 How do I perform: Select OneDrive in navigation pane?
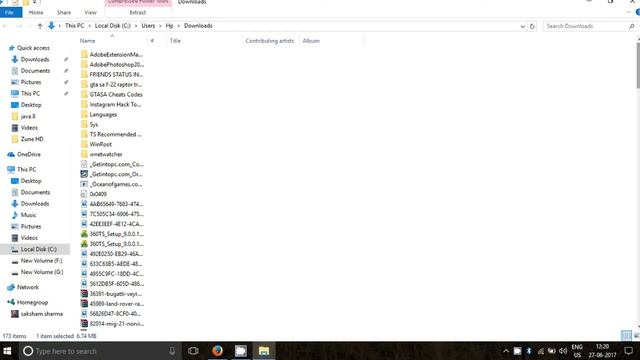(29, 155)
